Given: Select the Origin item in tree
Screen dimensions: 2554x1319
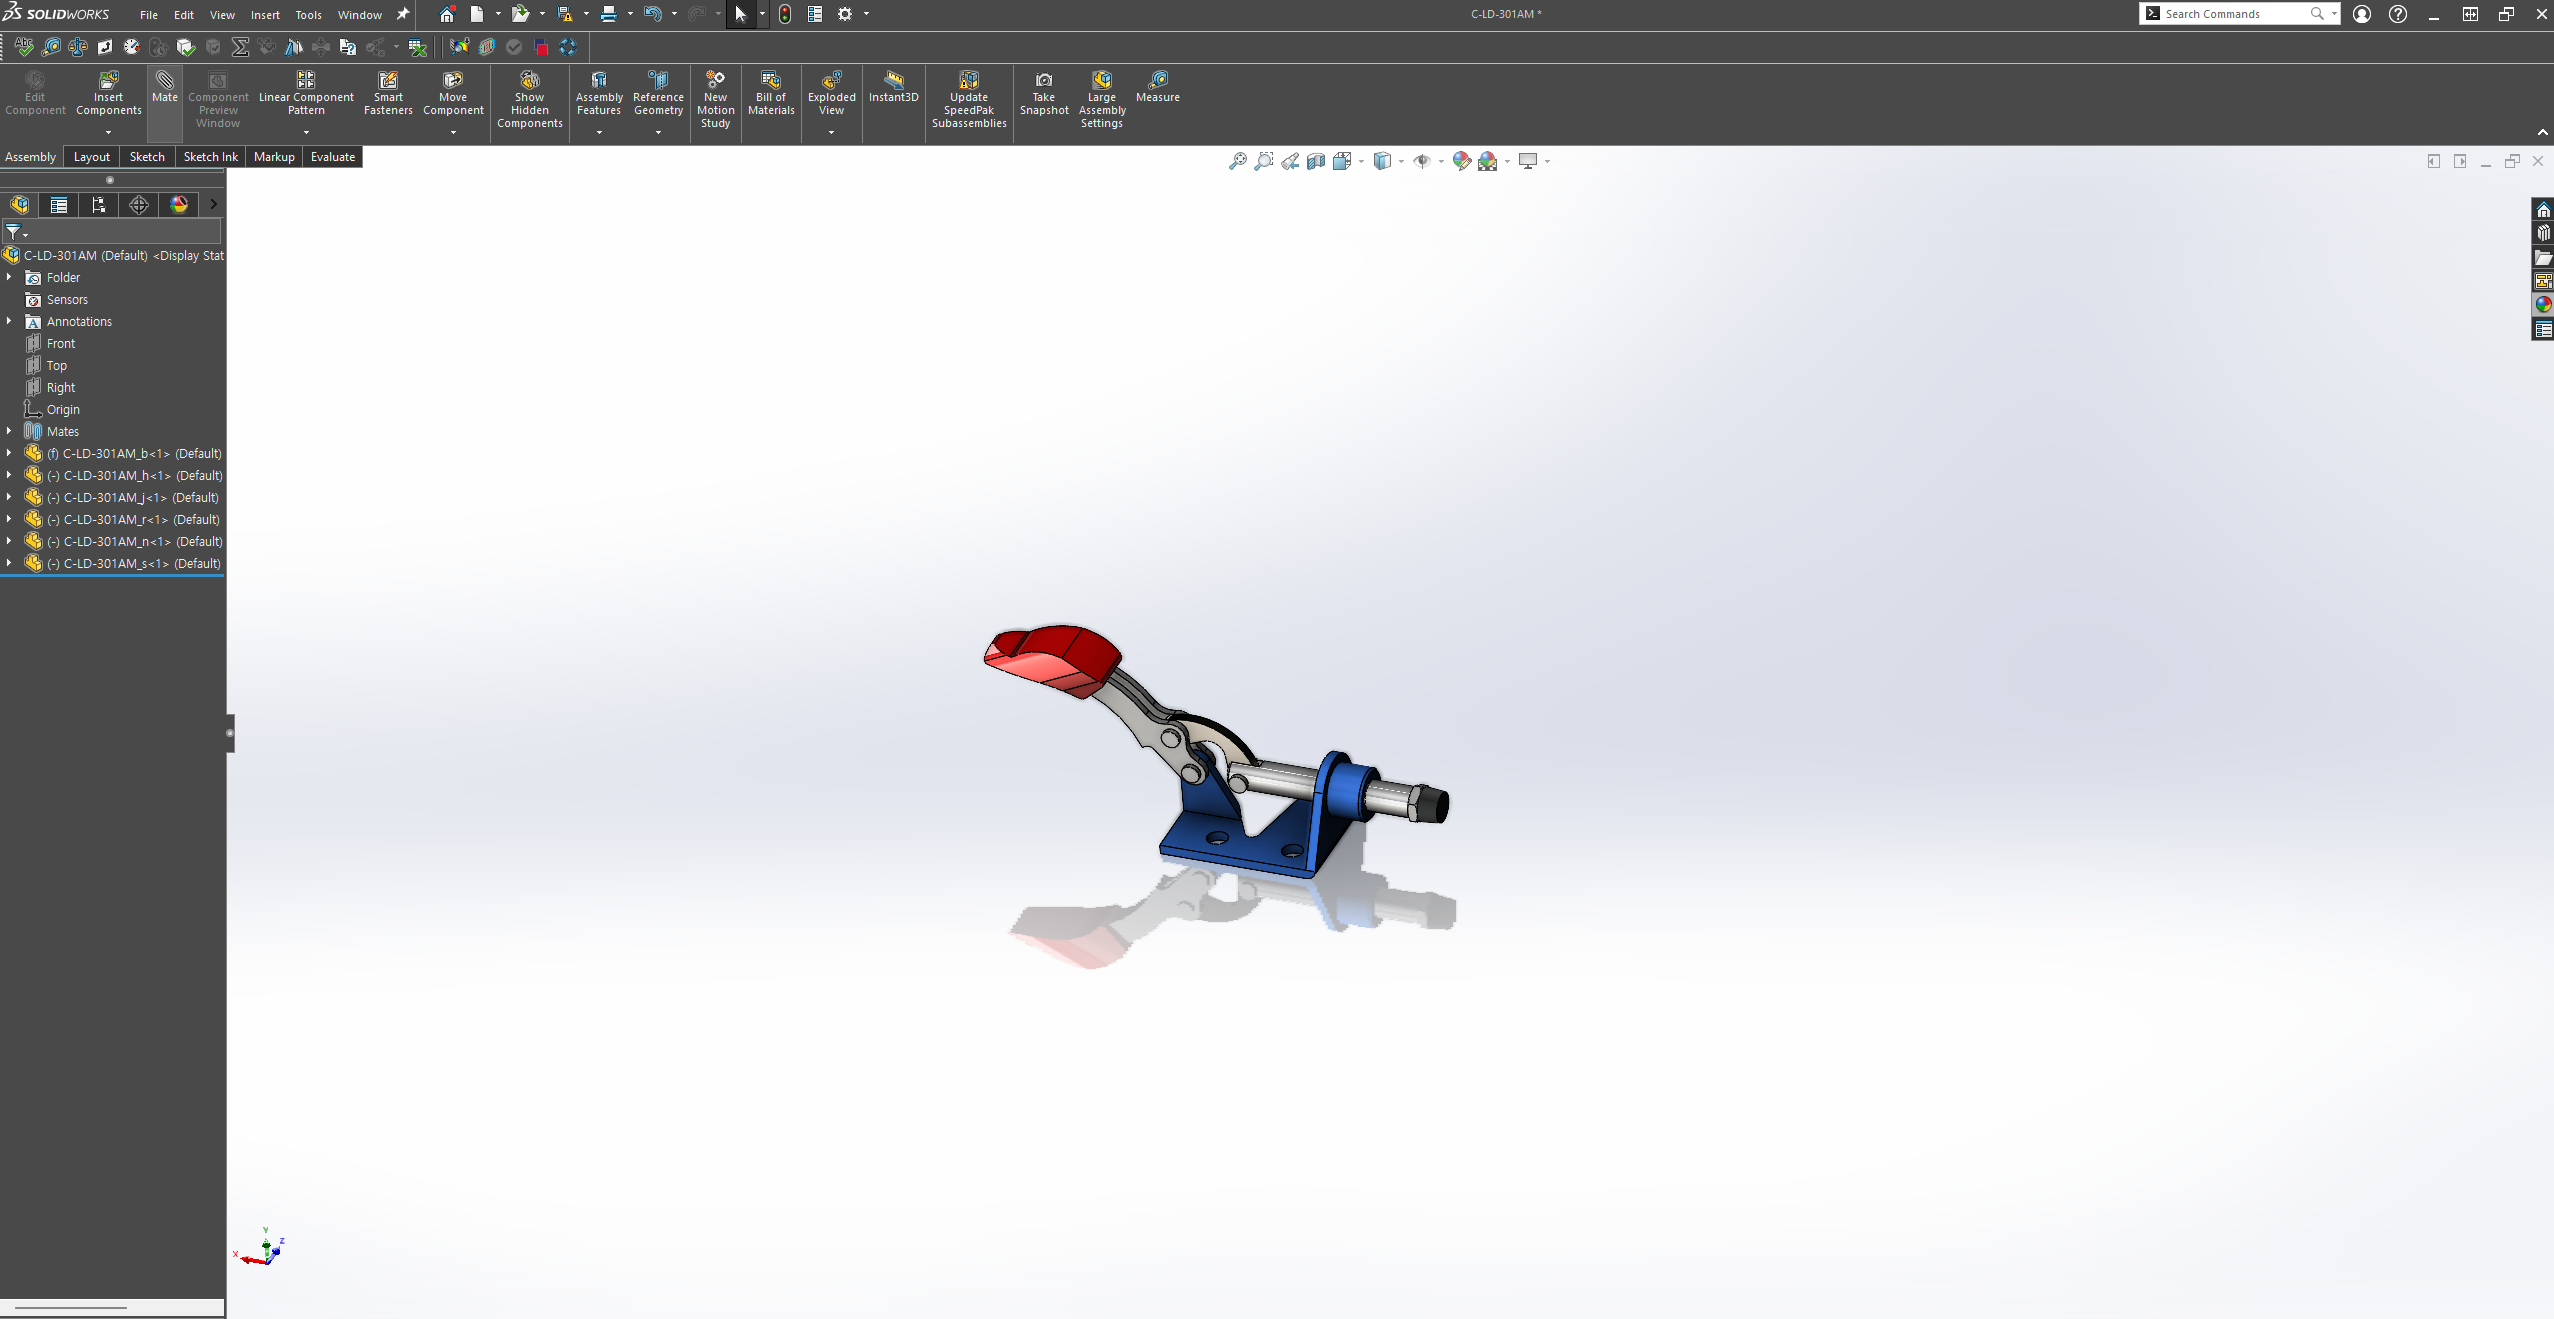Looking at the screenshot, I should coord(62,410).
